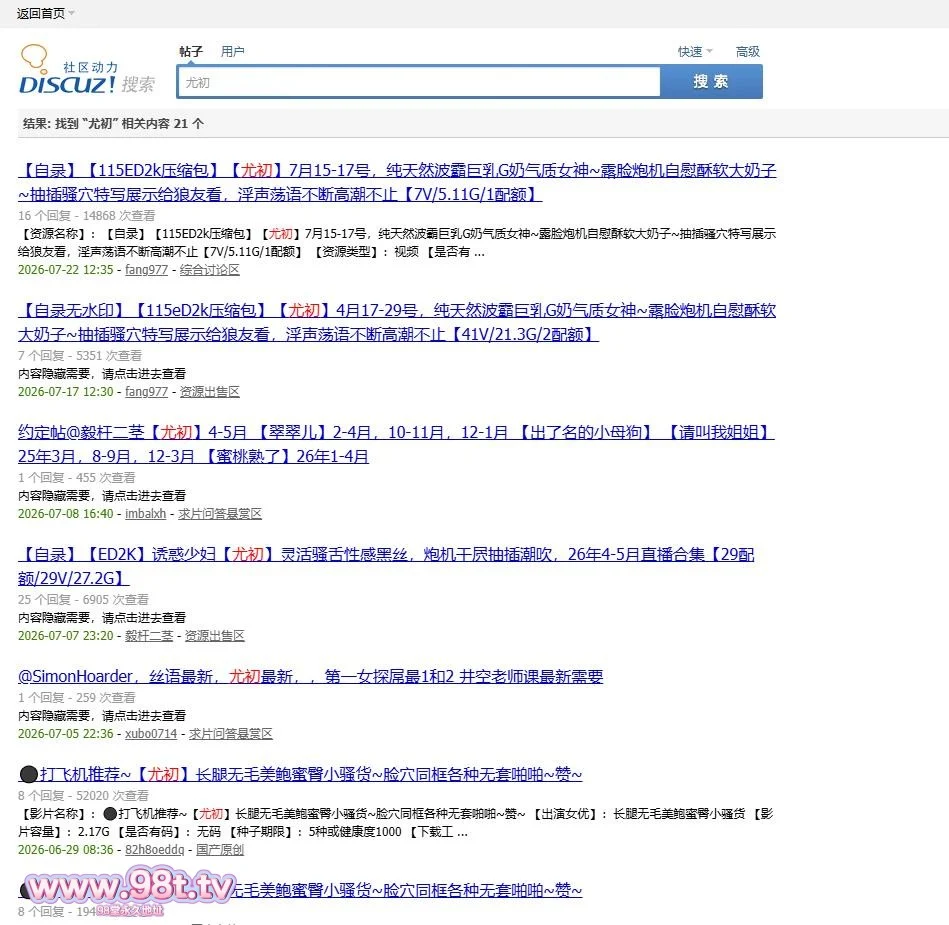Click the text 8 个回复 - 52020 次查看

click(84, 795)
